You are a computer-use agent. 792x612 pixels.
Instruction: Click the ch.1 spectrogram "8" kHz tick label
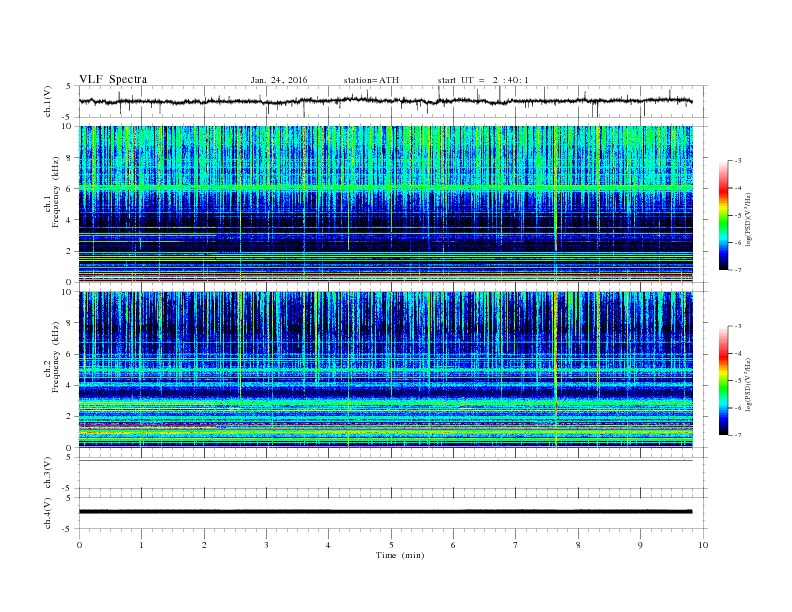tap(69, 158)
